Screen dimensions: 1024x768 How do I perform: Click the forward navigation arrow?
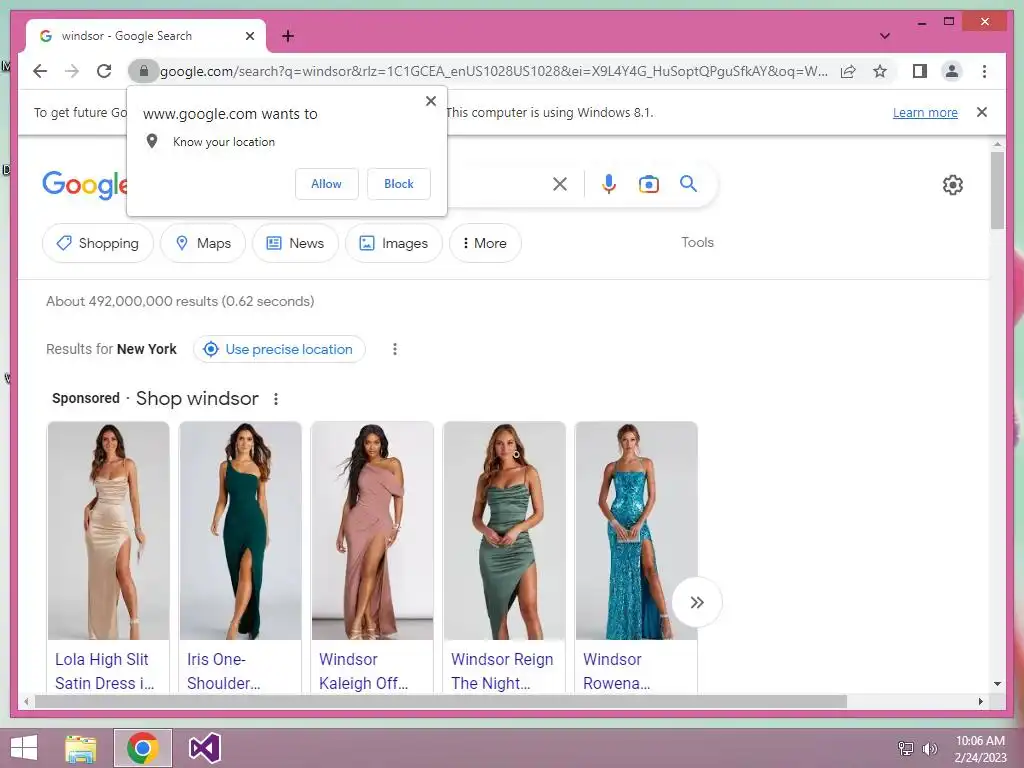[x=72, y=71]
